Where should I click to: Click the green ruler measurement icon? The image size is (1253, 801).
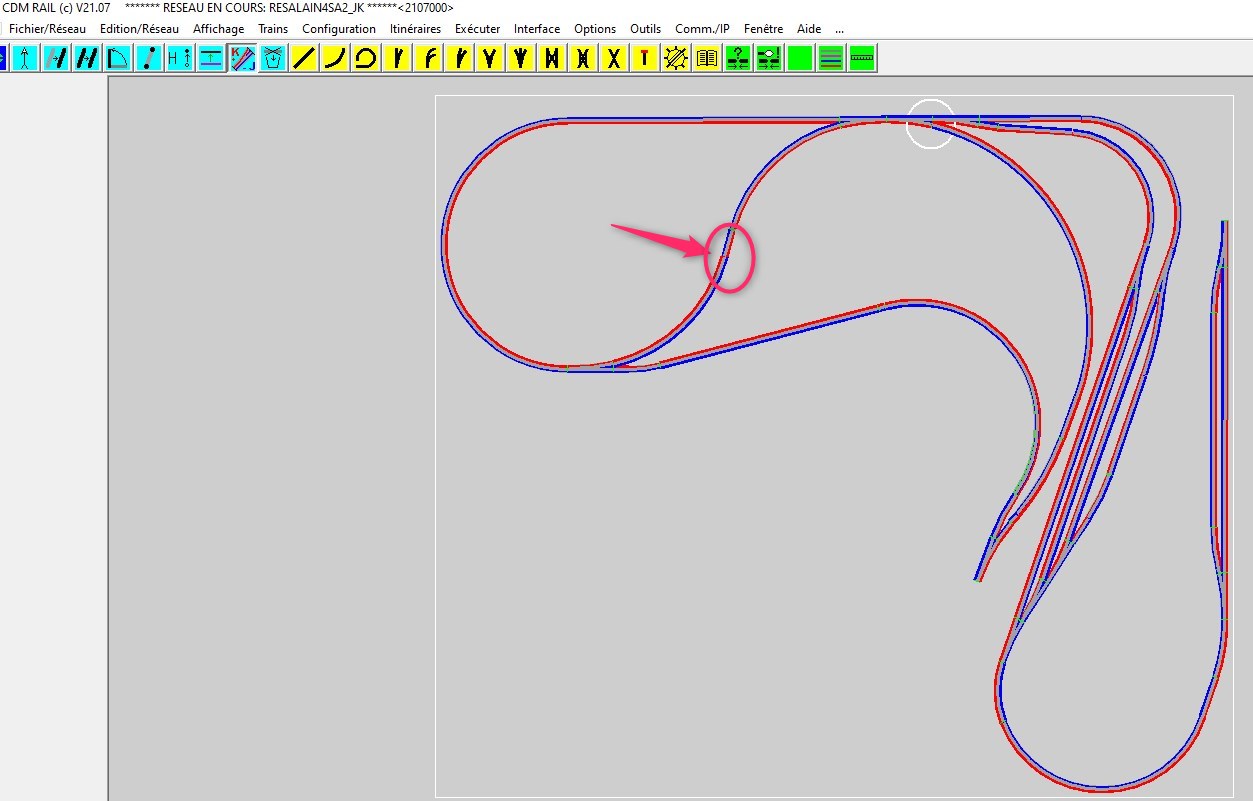[x=862, y=58]
